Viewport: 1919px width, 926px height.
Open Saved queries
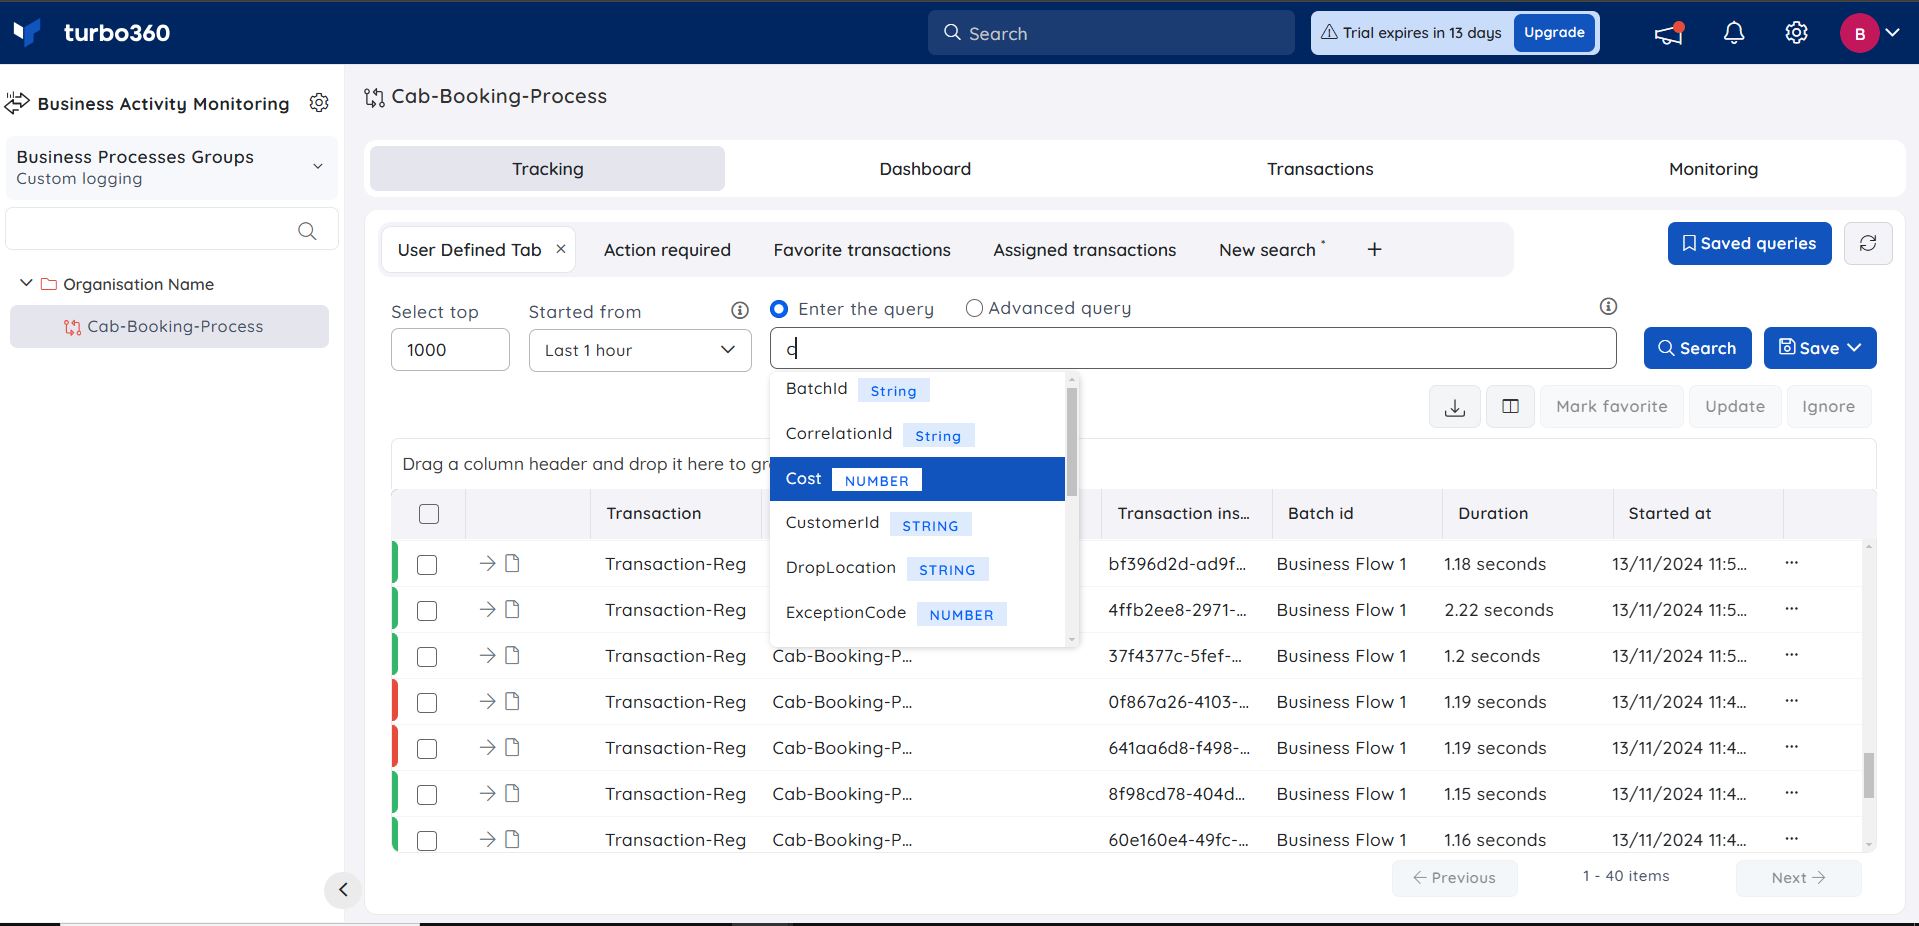1749,243
